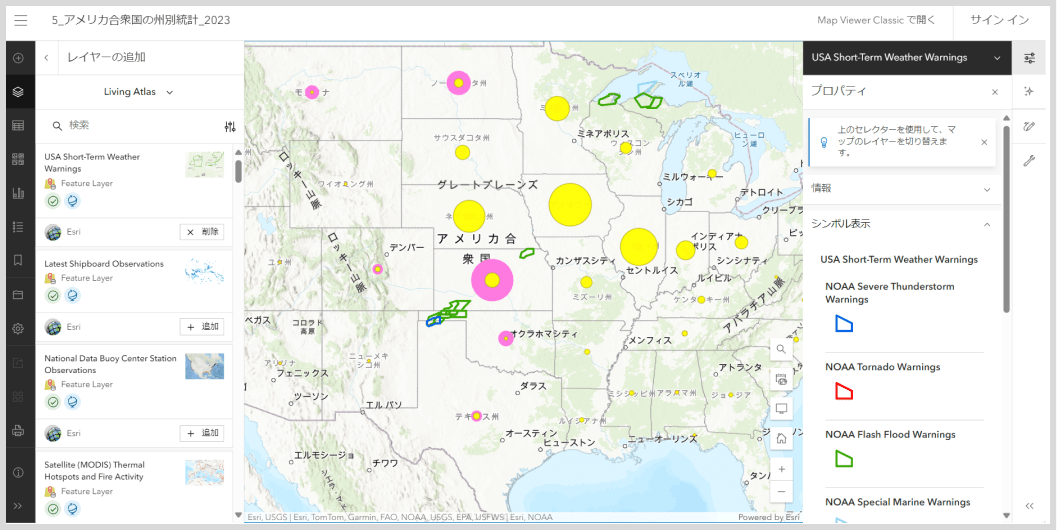
Task: Open Latest Shipboard Observations card thumbnail
Action: click(205, 271)
